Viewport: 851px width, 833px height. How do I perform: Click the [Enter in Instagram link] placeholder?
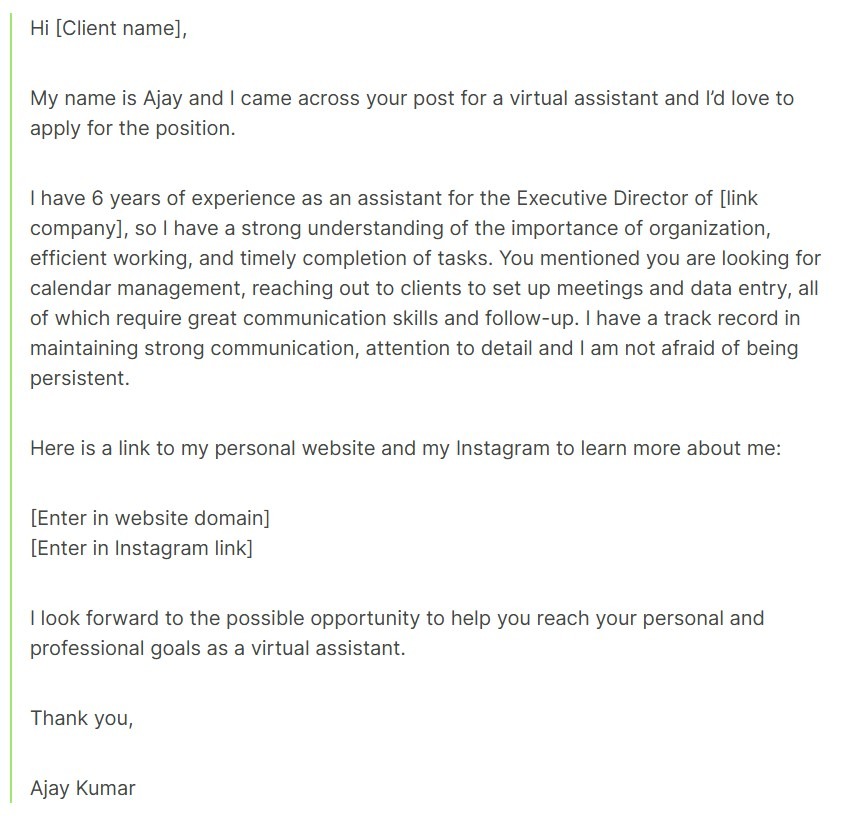[141, 548]
